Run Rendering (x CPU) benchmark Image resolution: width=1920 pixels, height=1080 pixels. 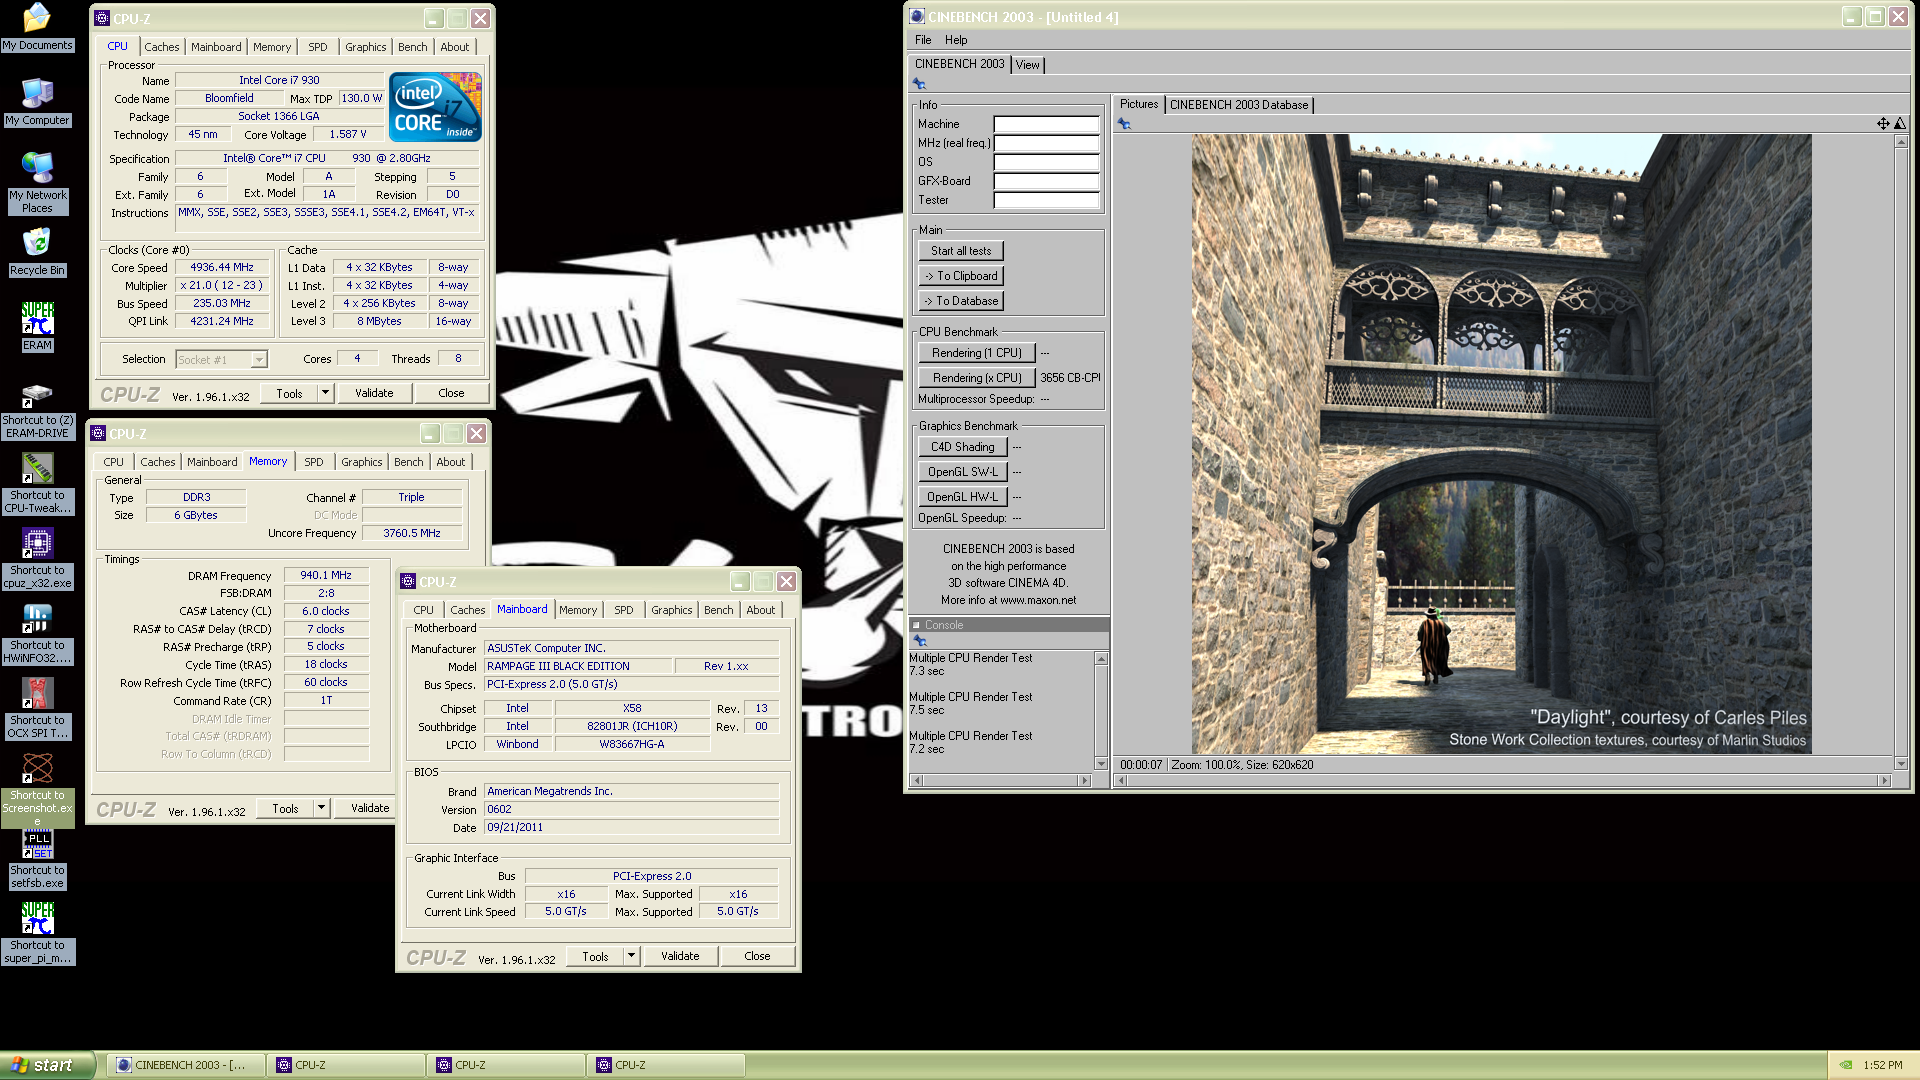pyautogui.click(x=976, y=378)
